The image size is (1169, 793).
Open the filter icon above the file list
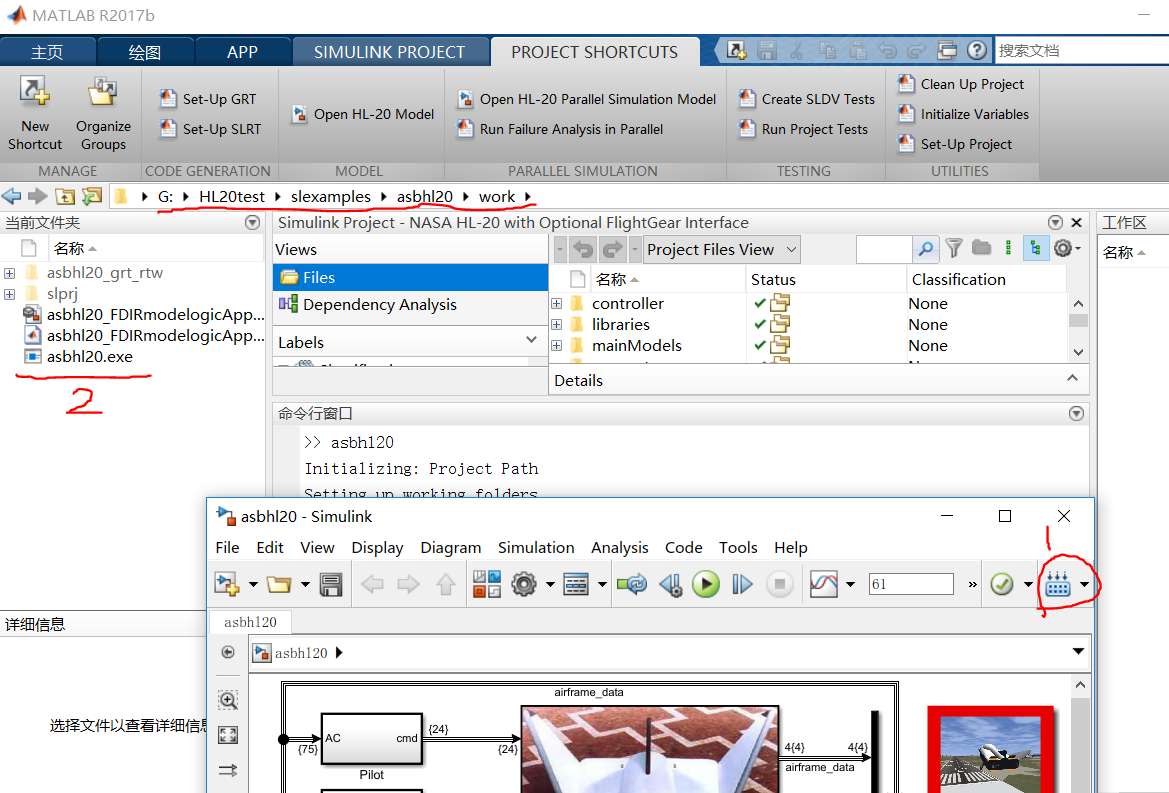(955, 249)
